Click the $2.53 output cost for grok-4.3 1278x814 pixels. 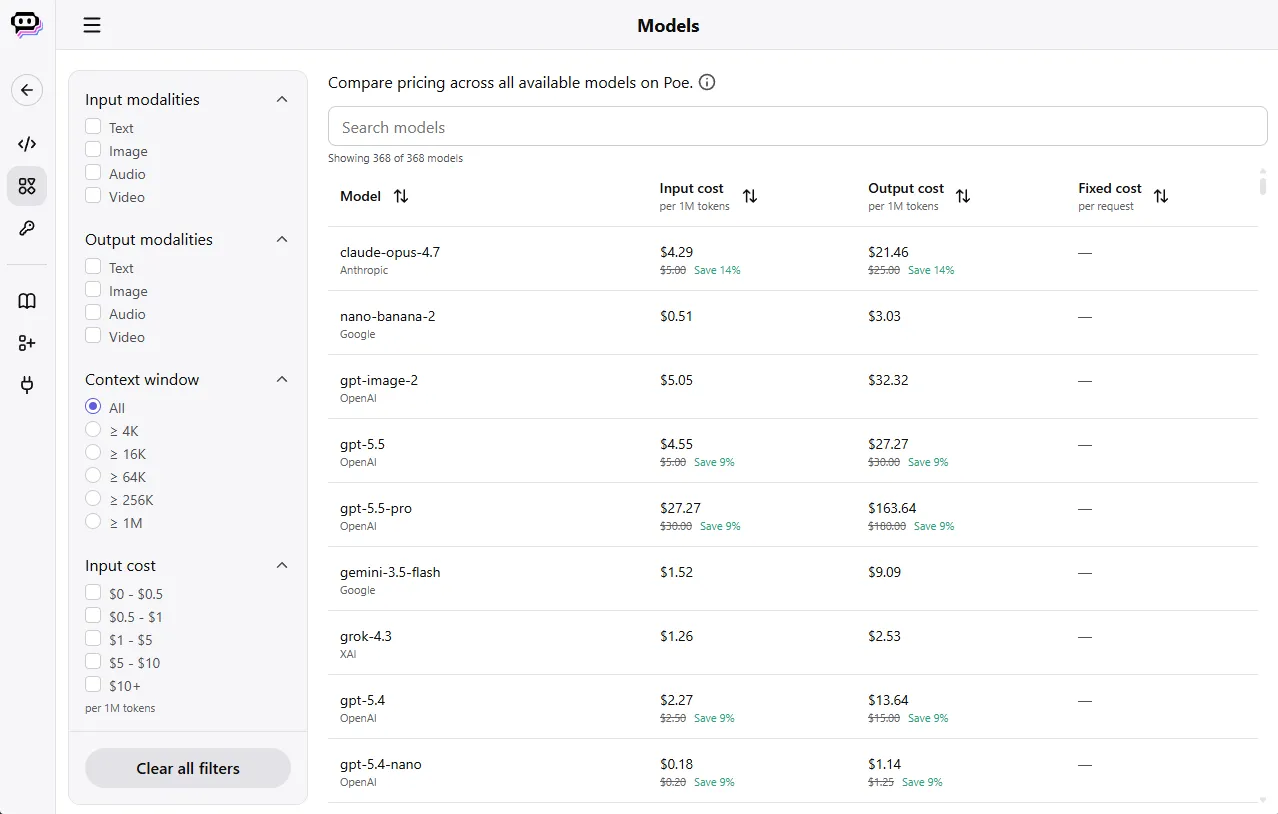click(884, 636)
